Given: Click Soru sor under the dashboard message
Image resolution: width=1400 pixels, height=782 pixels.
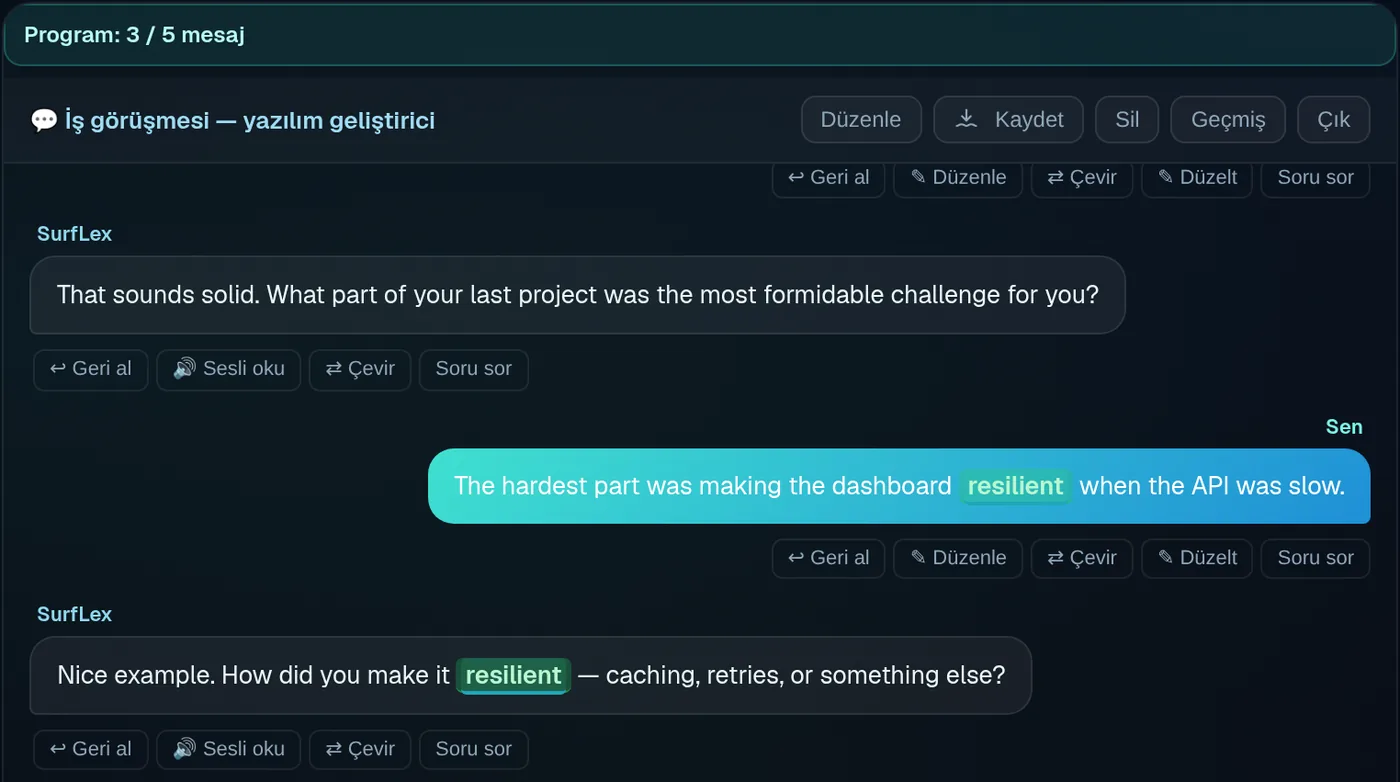Looking at the screenshot, I should click(1315, 558).
